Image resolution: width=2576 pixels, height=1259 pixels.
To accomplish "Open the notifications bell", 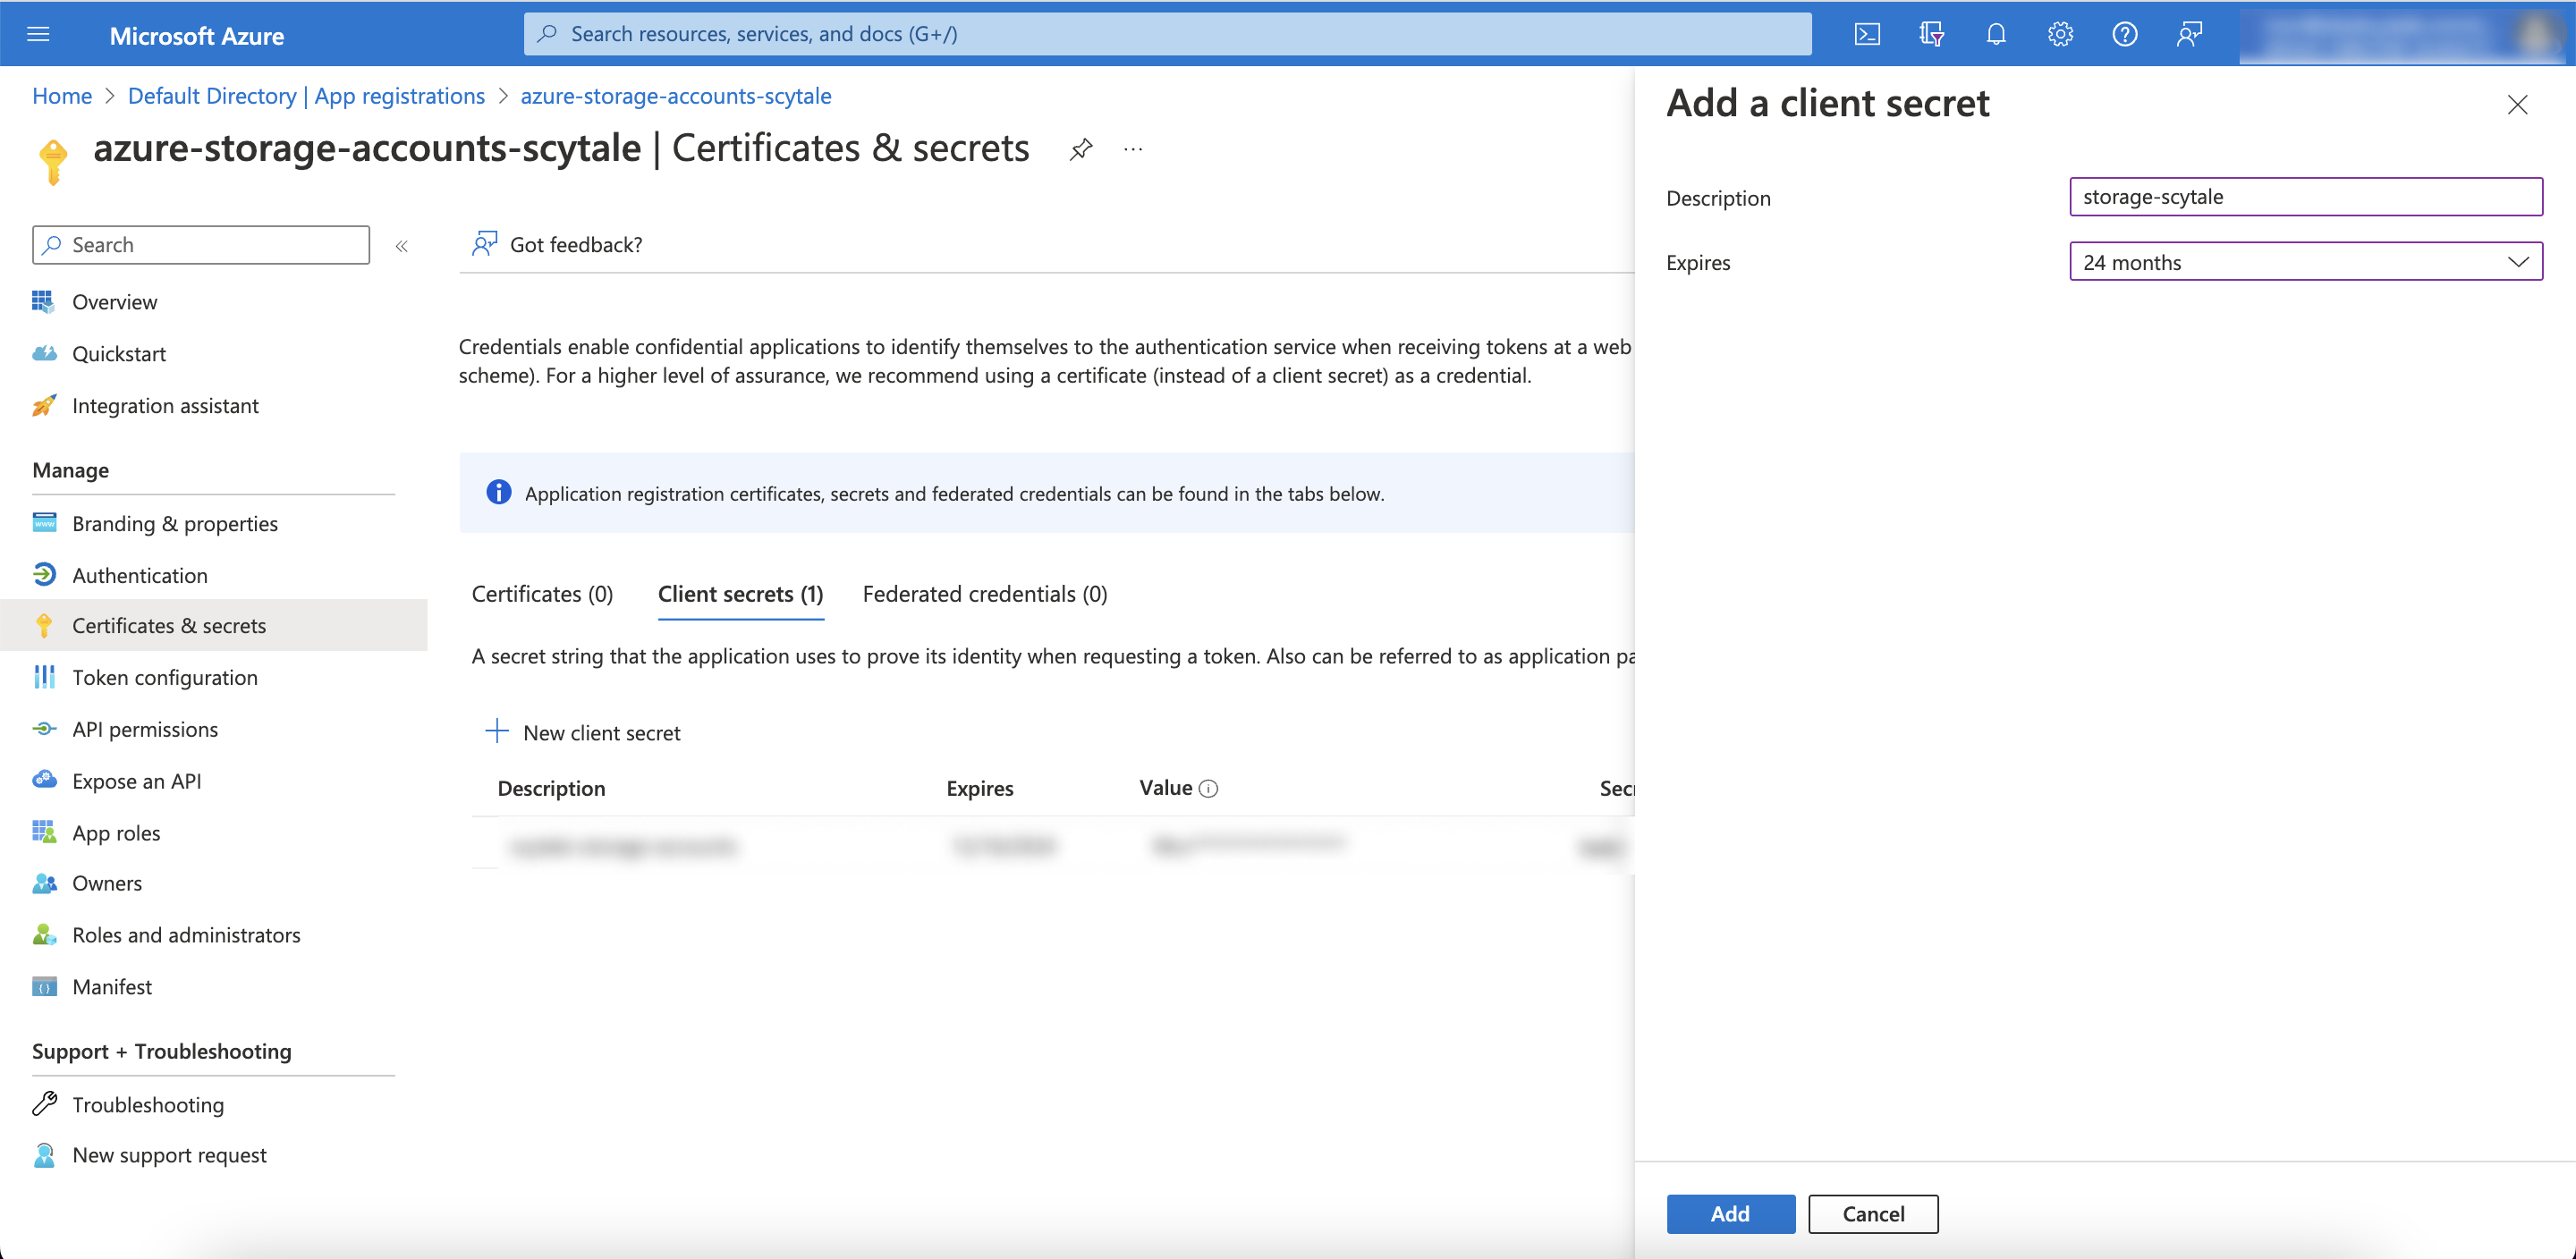I will click(x=1995, y=35).
